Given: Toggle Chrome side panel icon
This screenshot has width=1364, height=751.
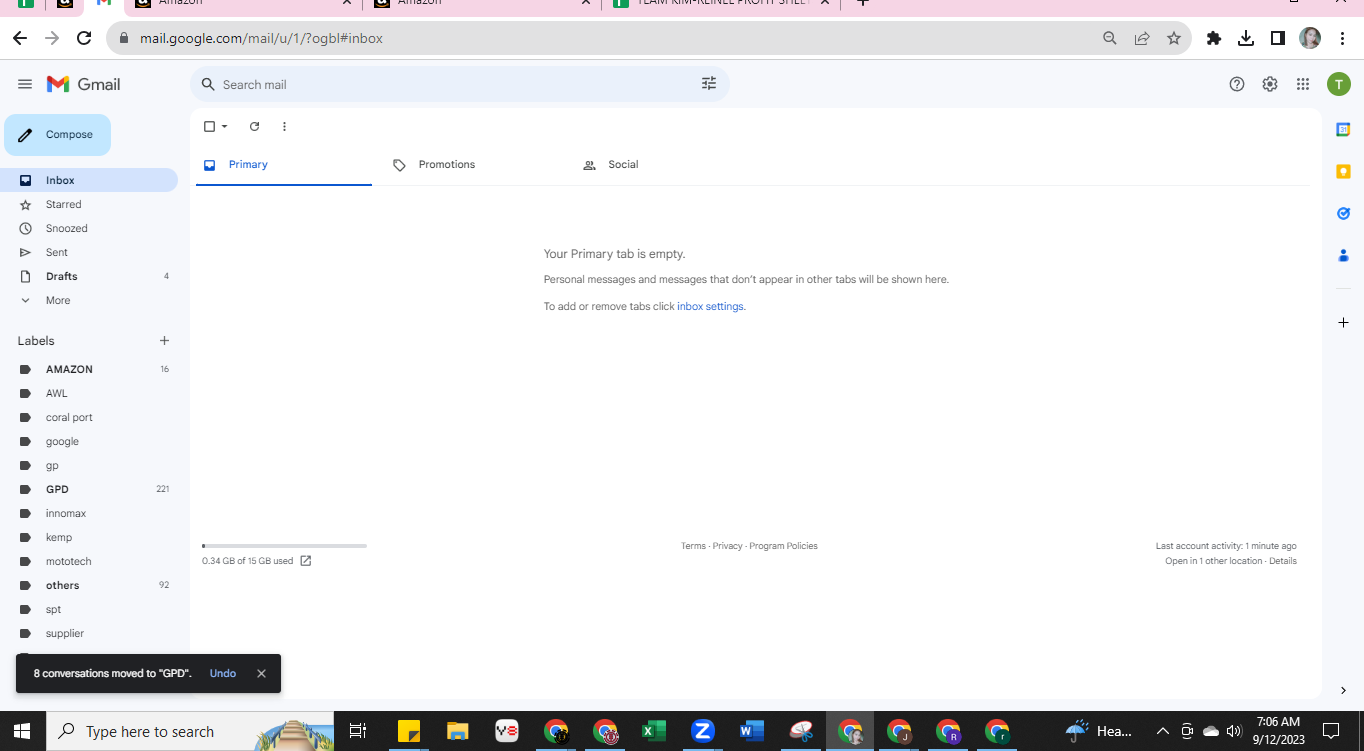Looking at the screenshot, I should coord(1278,38).
